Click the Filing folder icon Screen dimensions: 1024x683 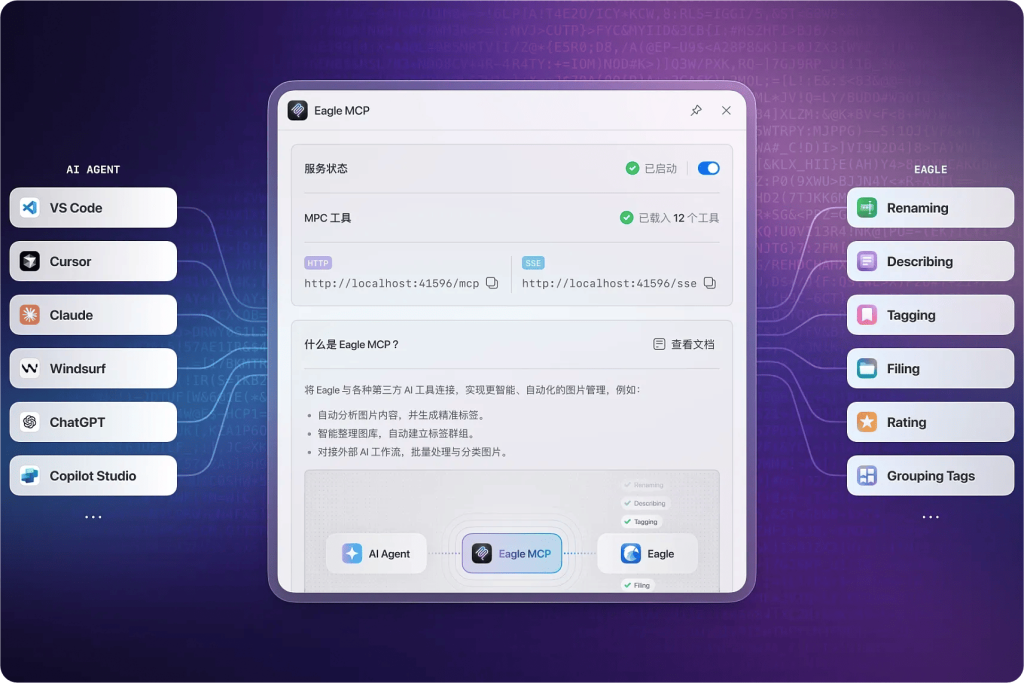867,369
